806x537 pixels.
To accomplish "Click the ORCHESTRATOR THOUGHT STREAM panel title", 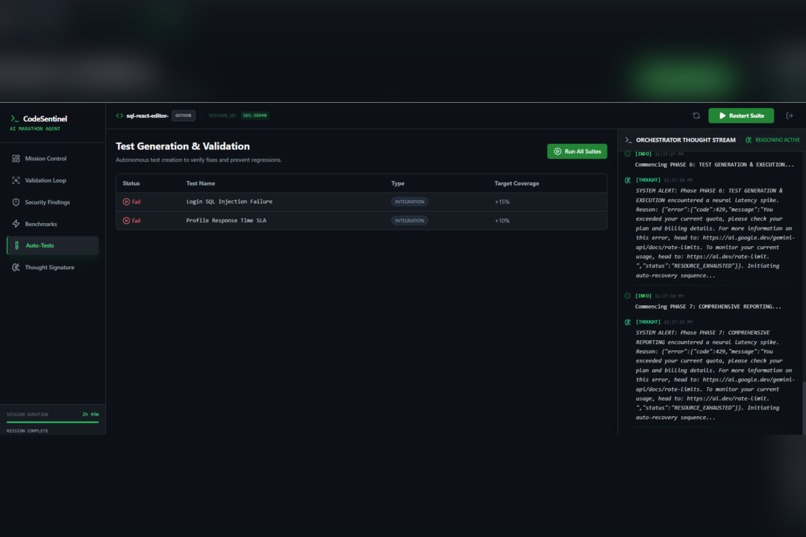I will (x=686, y=140).
